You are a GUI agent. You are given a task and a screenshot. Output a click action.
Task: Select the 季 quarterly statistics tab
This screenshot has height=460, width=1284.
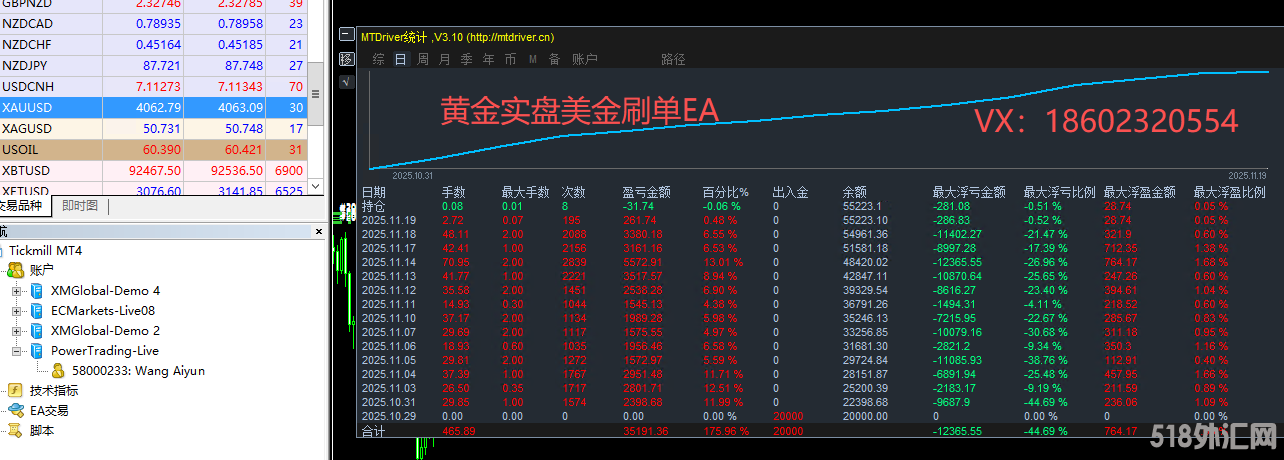467,59
